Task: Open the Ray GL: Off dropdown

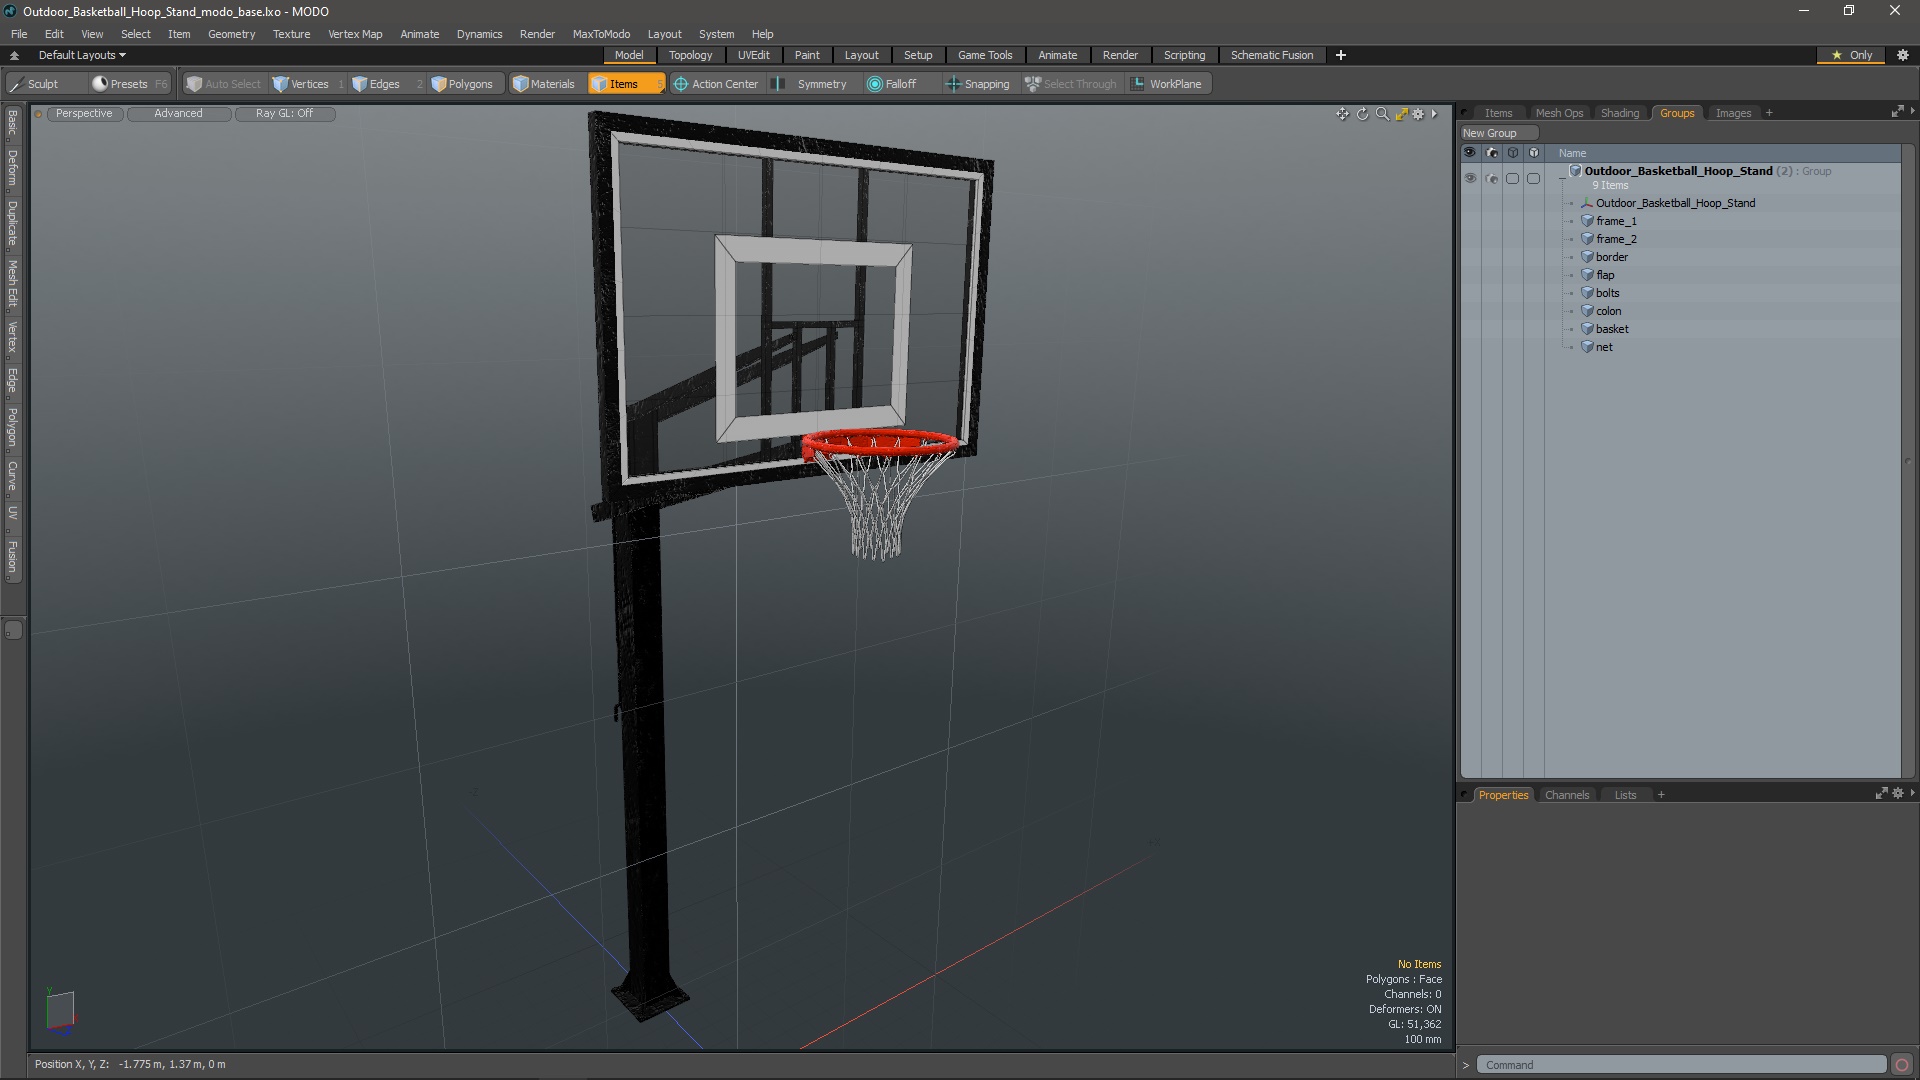Action: [x=284, y=114]
